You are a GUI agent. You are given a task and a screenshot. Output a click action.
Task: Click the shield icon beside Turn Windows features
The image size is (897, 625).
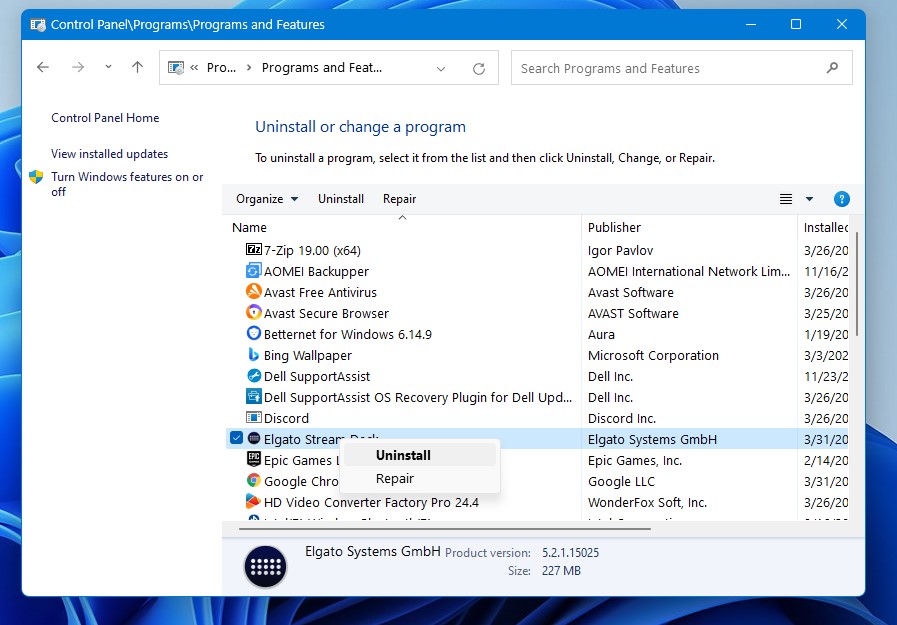36,177
